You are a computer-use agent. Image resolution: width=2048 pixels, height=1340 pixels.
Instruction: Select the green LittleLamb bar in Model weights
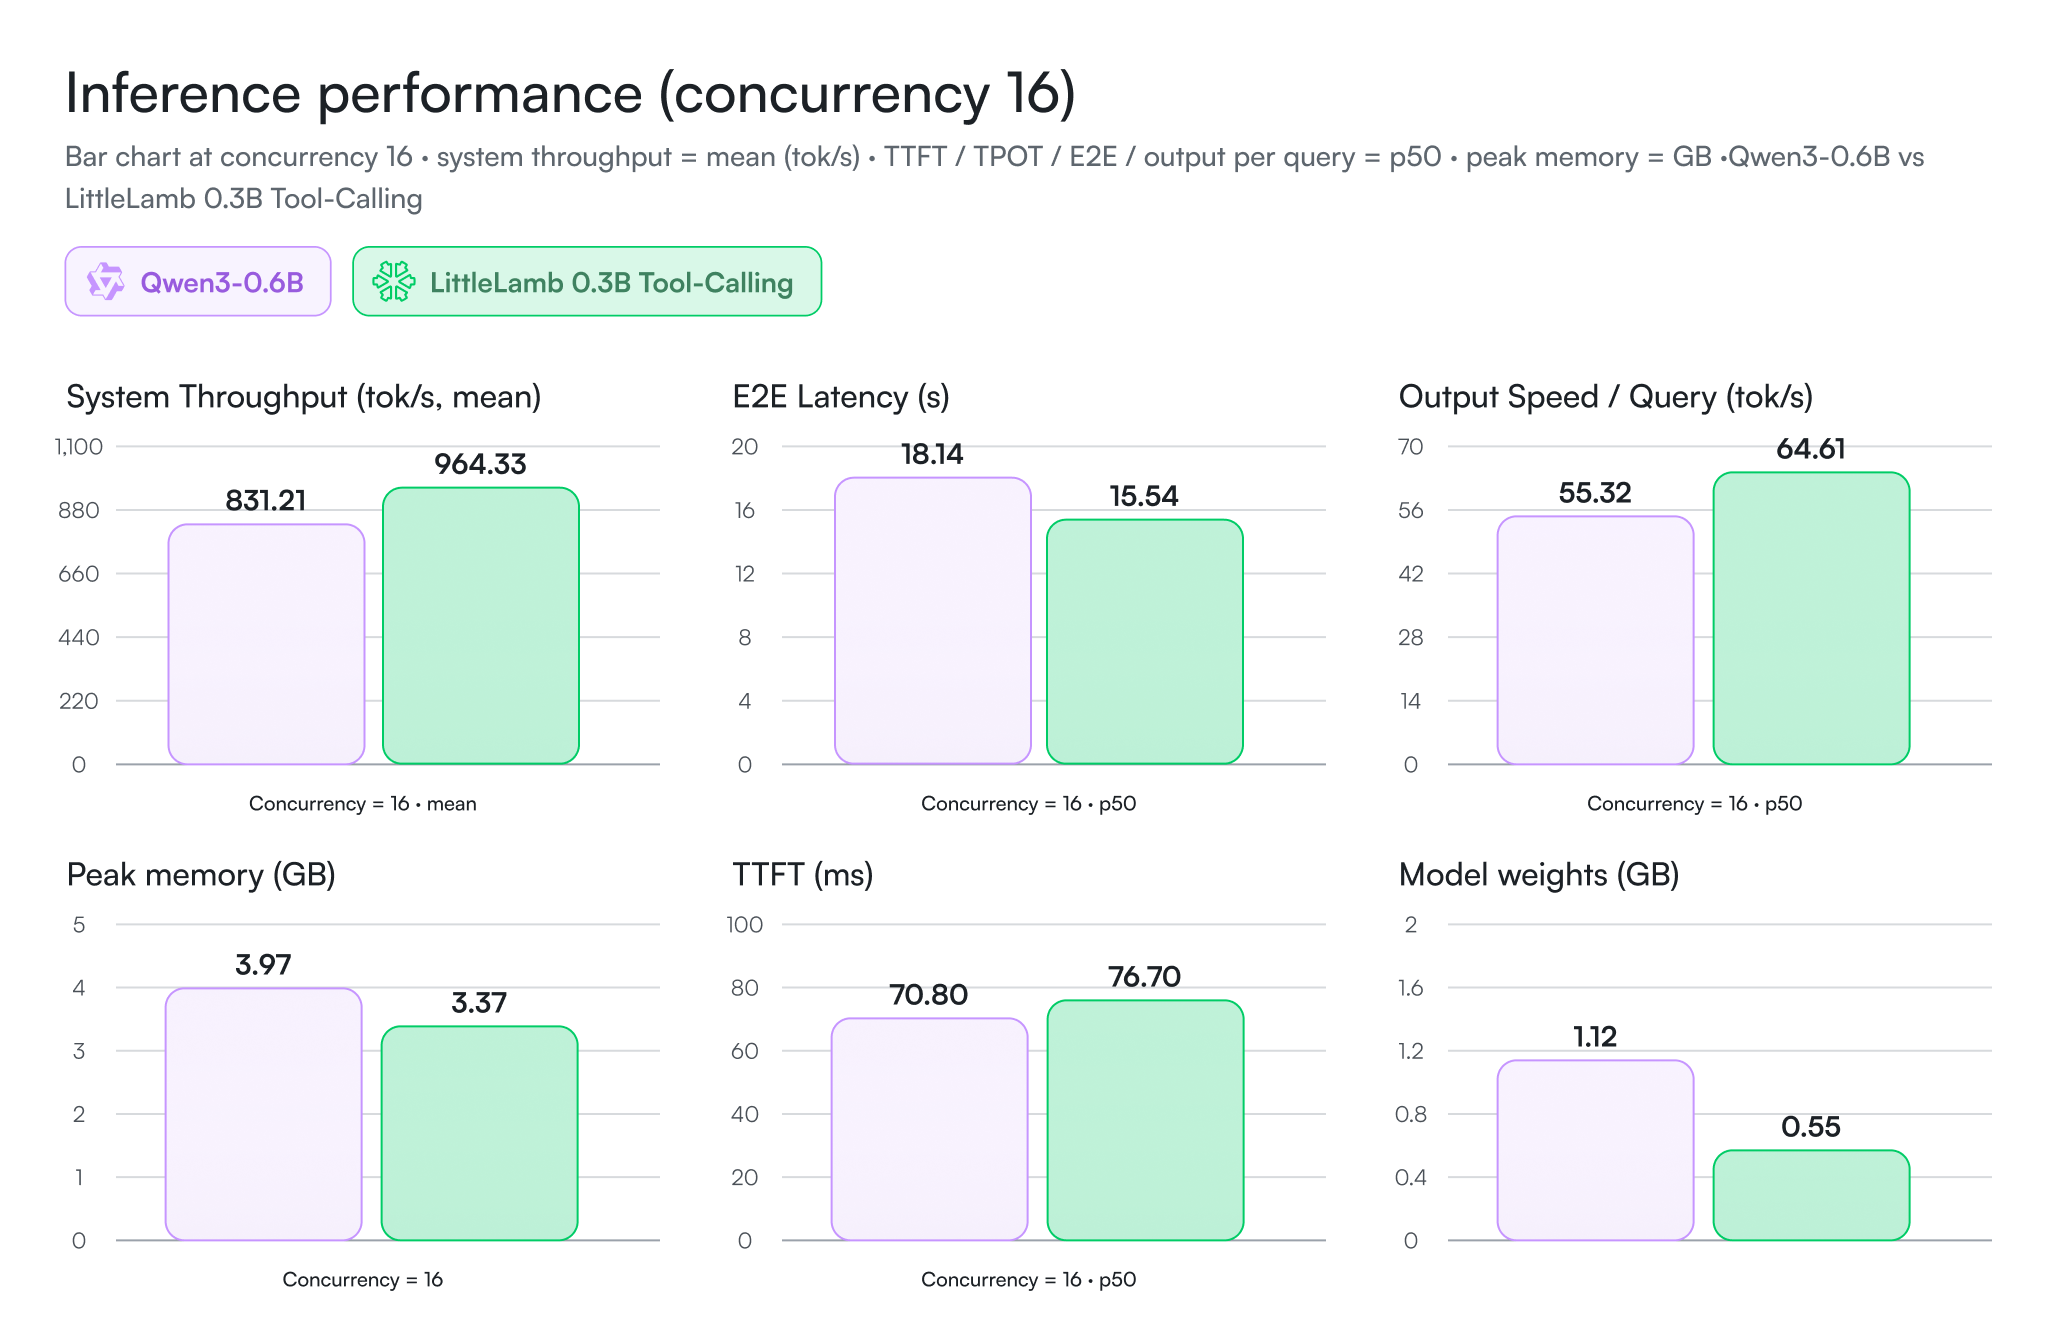click(1812, 1195)
